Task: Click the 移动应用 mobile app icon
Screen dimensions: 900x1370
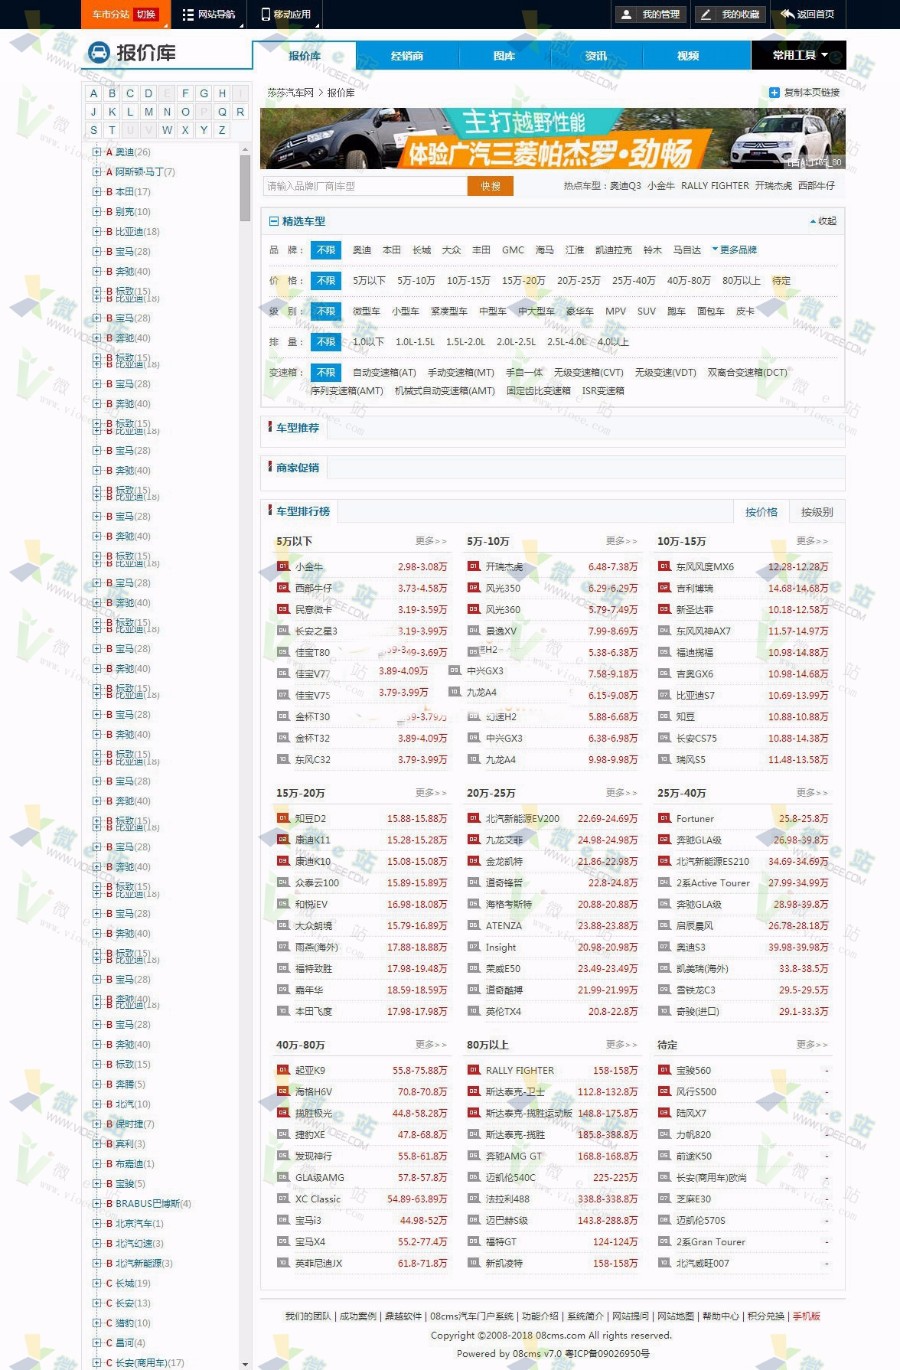Action: pos(263,13)
